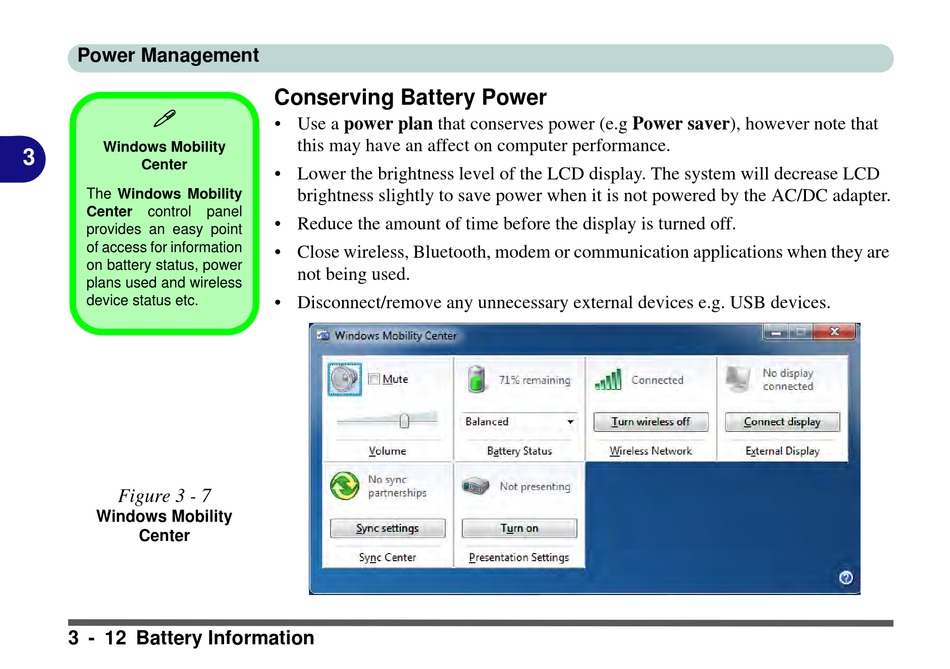Click the Windows Mobility Center title icon
Viewport: 950px width, 669px height.
click(323, 335)
